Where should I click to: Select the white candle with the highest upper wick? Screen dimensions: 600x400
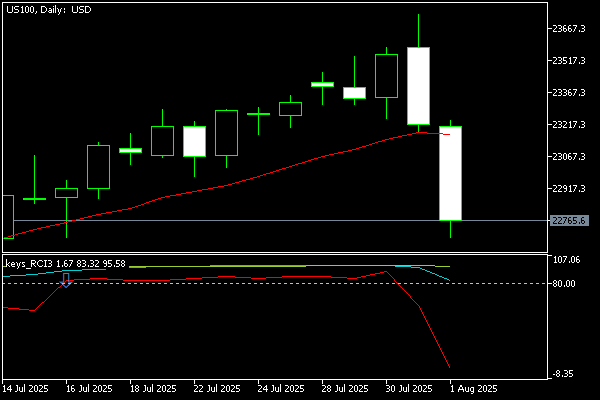[418, 86]
